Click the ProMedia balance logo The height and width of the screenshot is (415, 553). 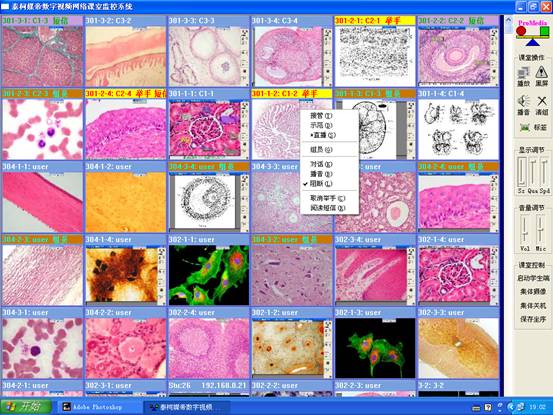(533, 33)
